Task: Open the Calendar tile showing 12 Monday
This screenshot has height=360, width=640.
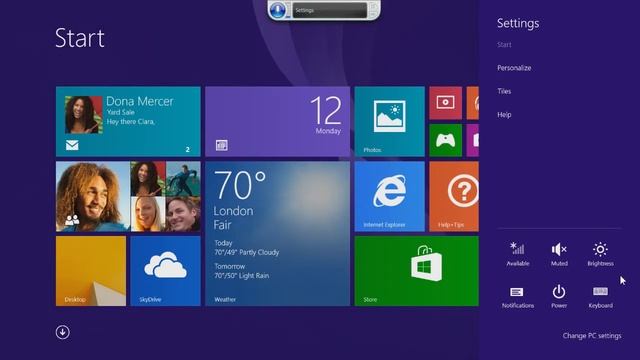Action: [x=278, y=121]
